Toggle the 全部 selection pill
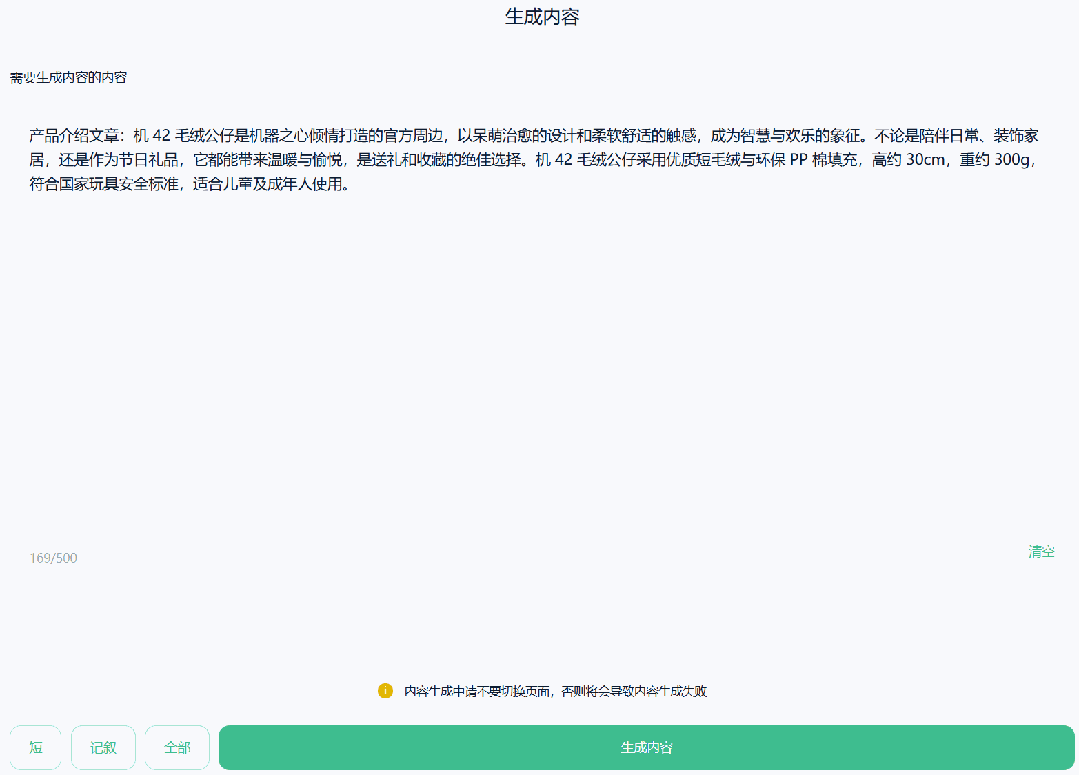The height and width of the screenshot is (775, 1079). click(176, 746)
